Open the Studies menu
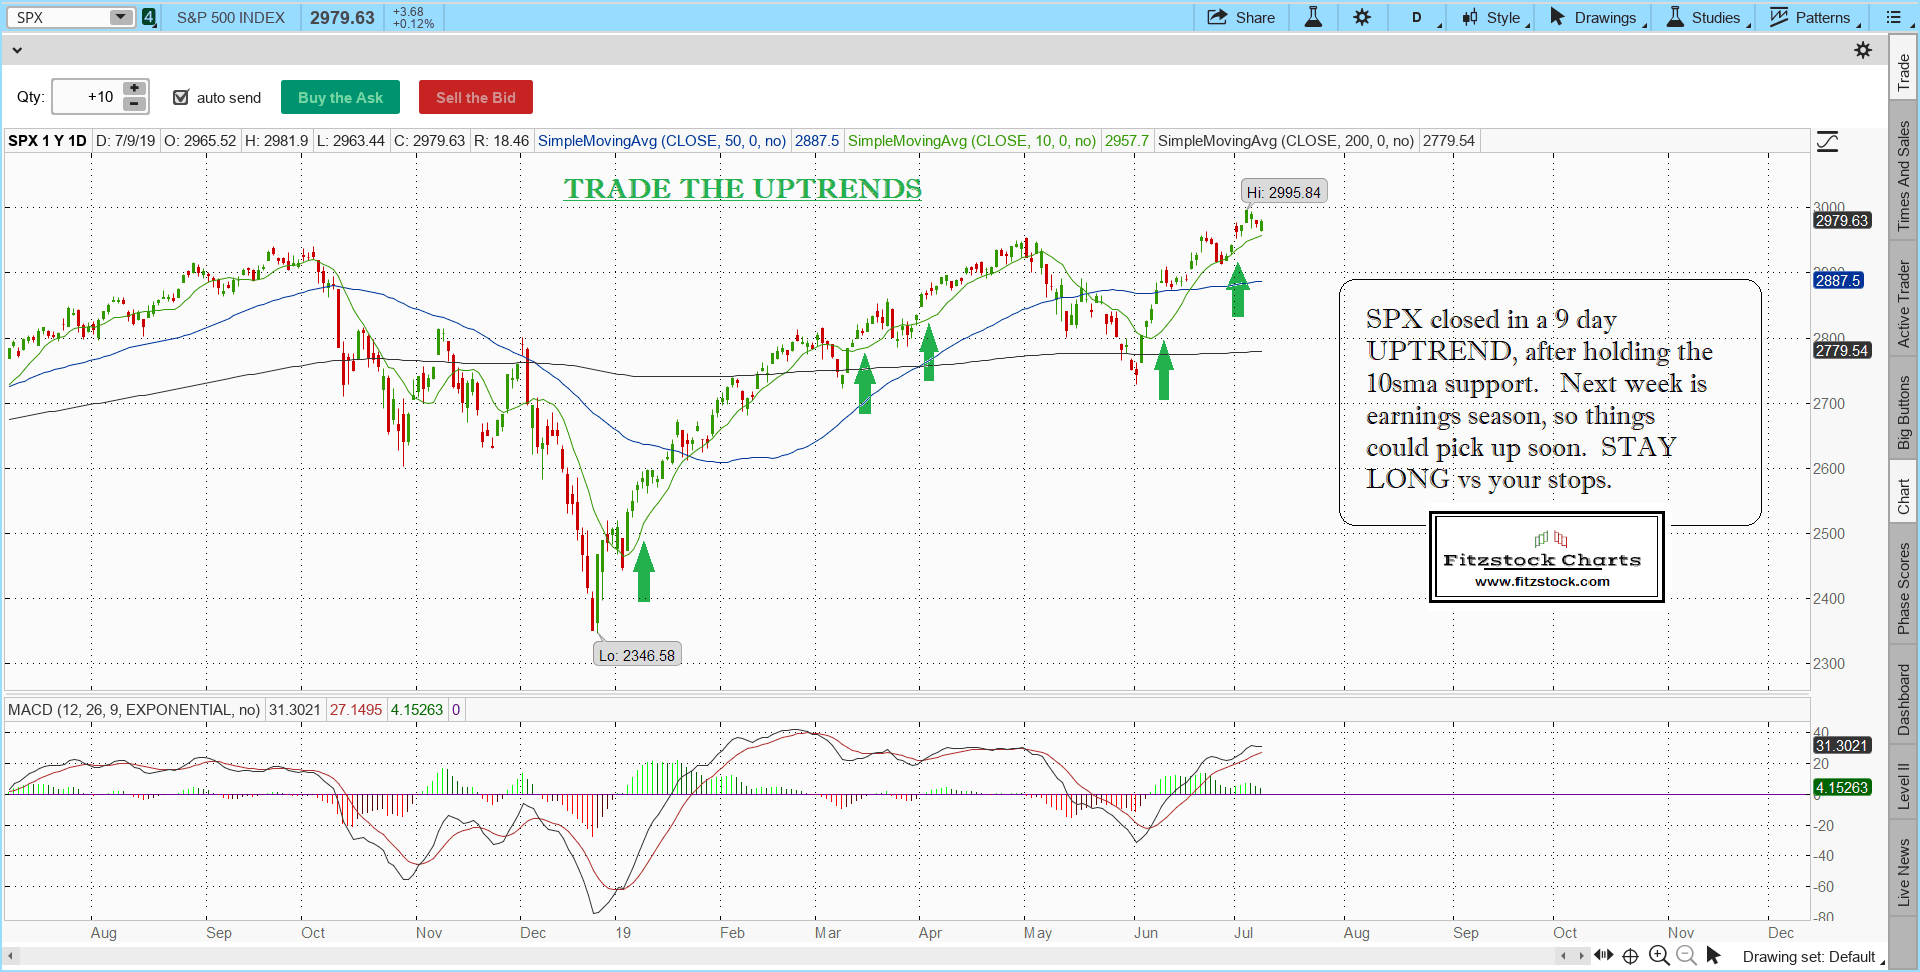Screen dimensions: 1920x972 pos(1705,17)
